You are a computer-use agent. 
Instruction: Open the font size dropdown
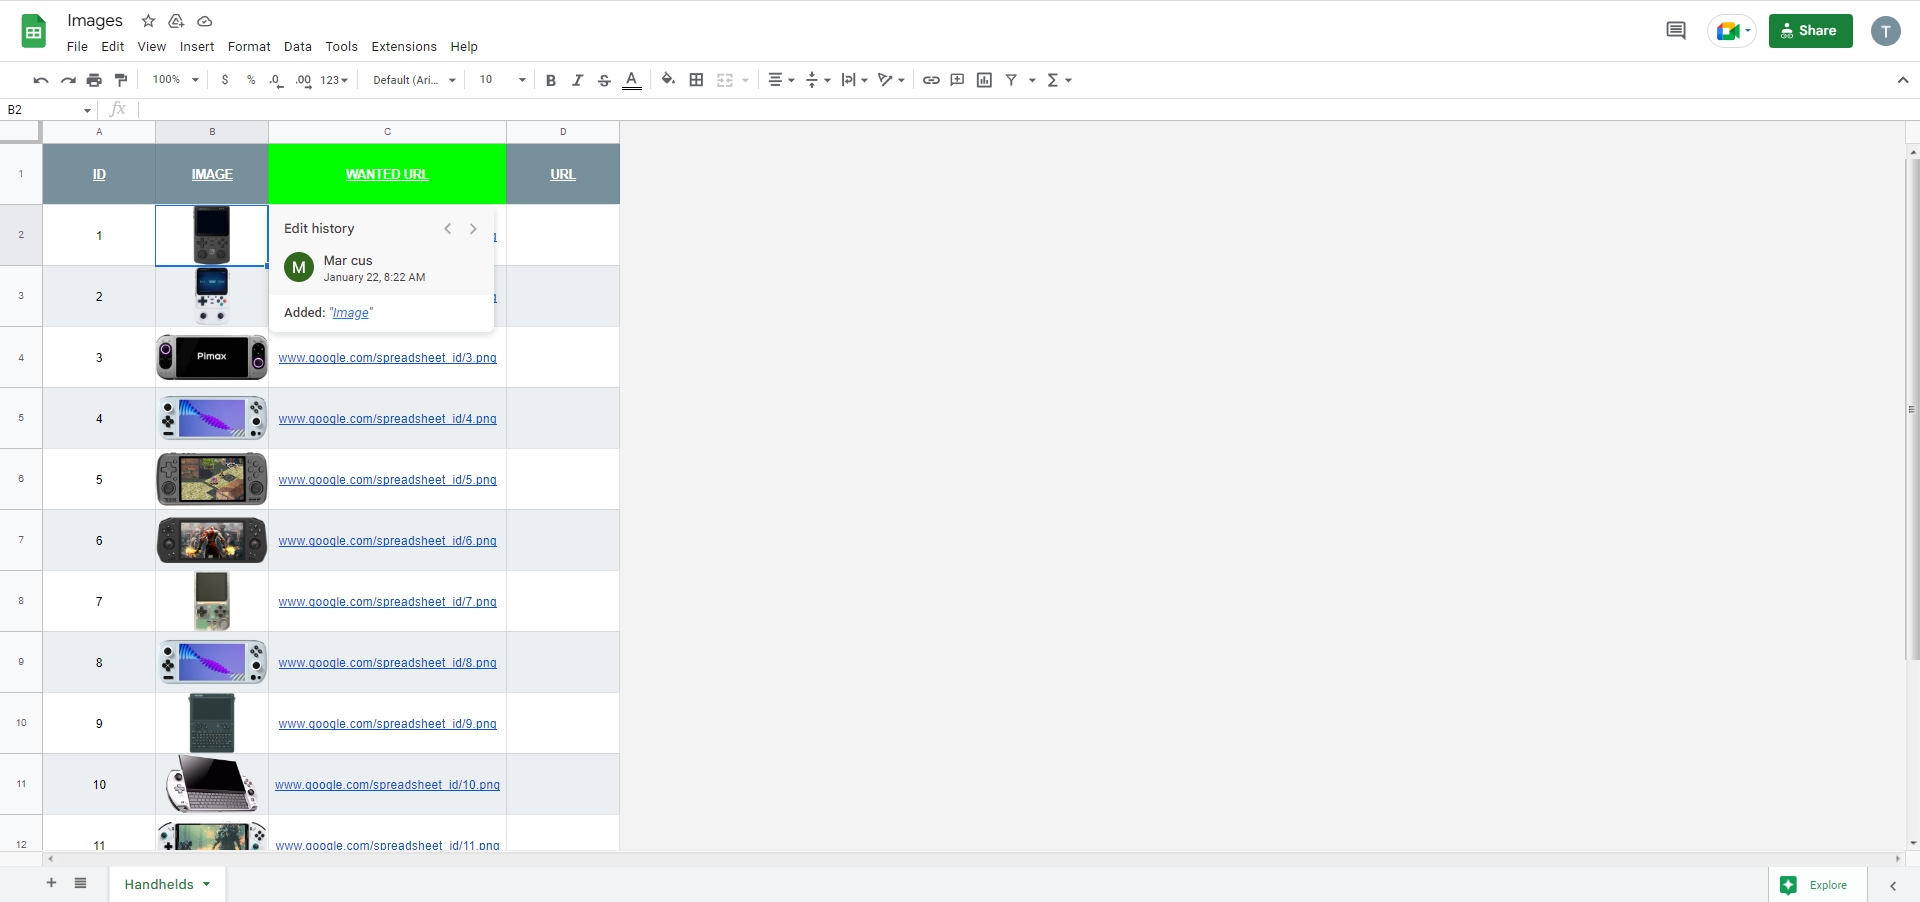point(502,80)
